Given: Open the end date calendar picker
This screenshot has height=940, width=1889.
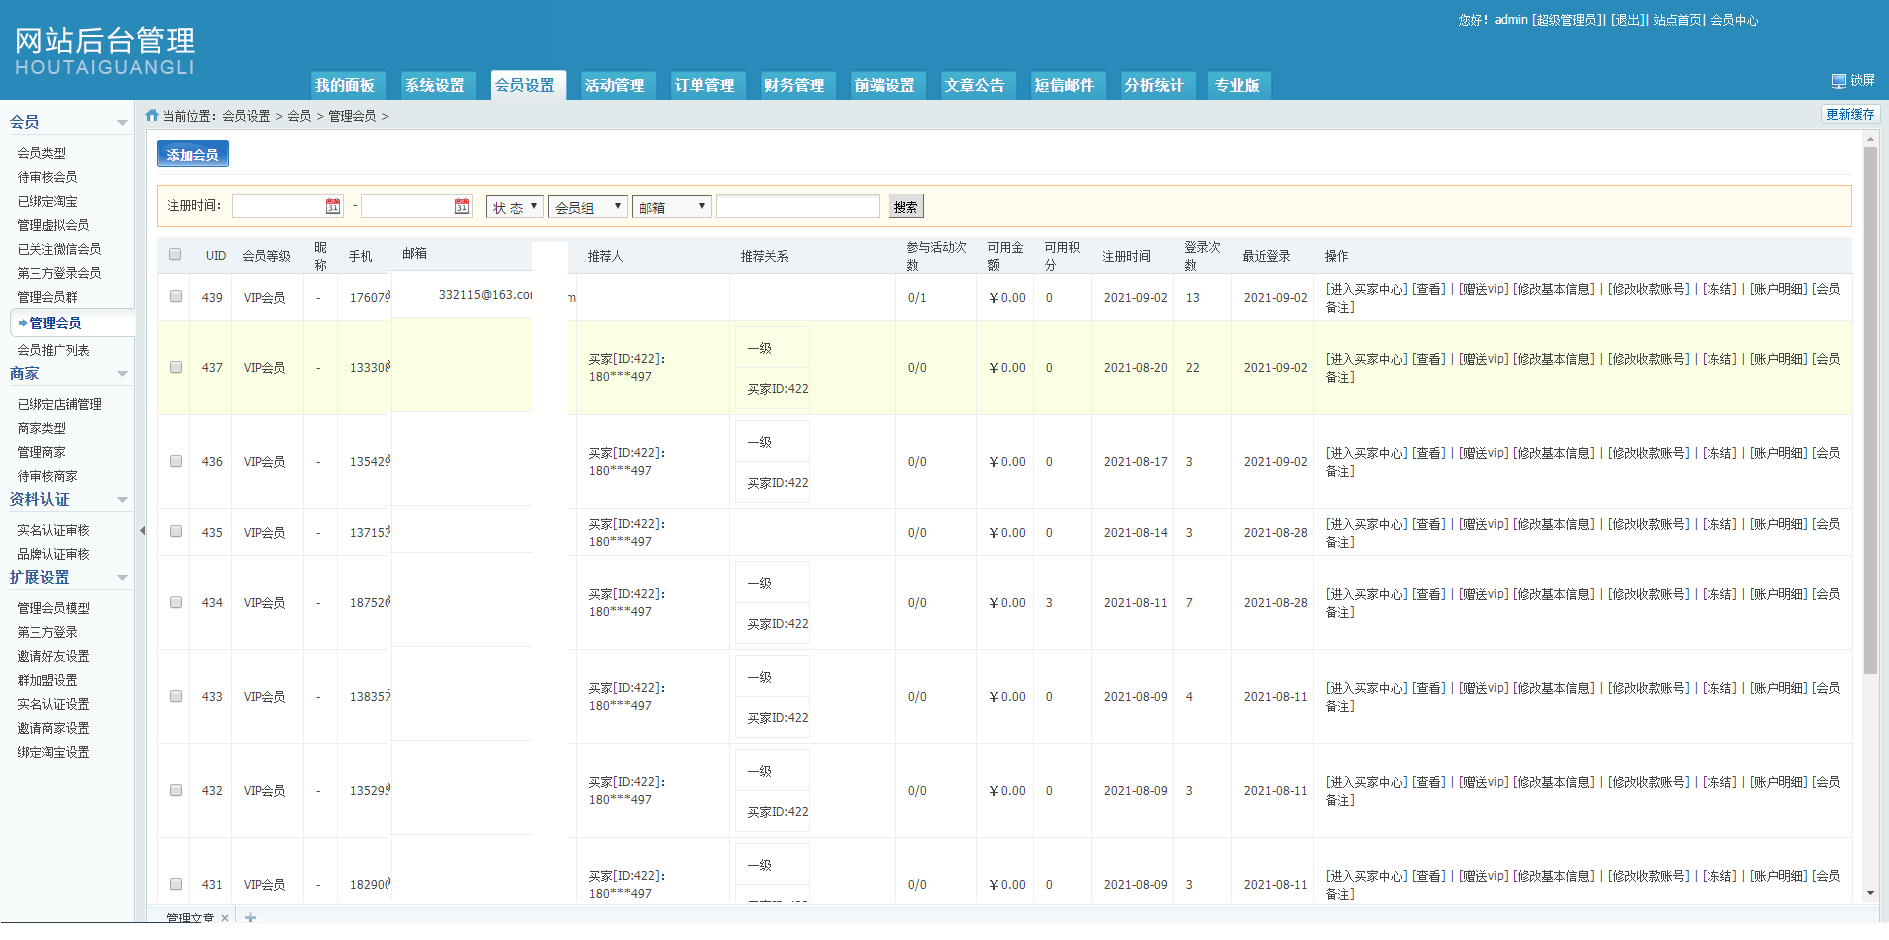Looking at the screenshot, I should click(462, 206).
